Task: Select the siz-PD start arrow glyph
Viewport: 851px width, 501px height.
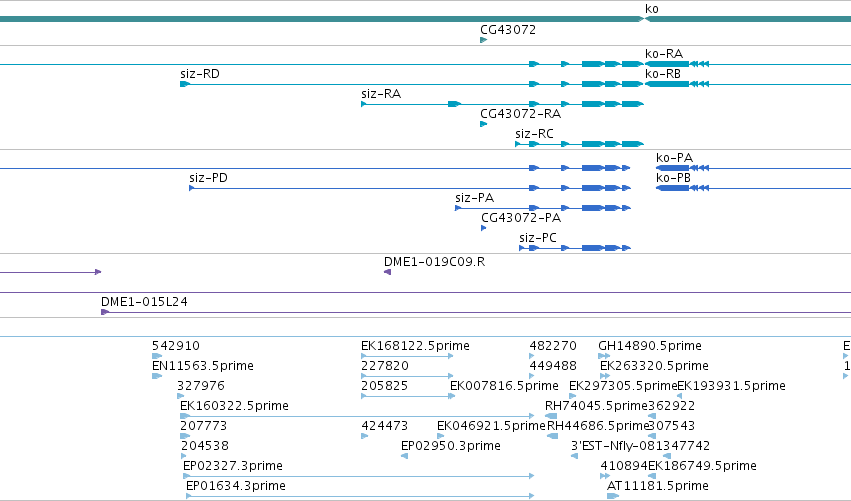Action: pyautogui.click(x=192, y=188)
